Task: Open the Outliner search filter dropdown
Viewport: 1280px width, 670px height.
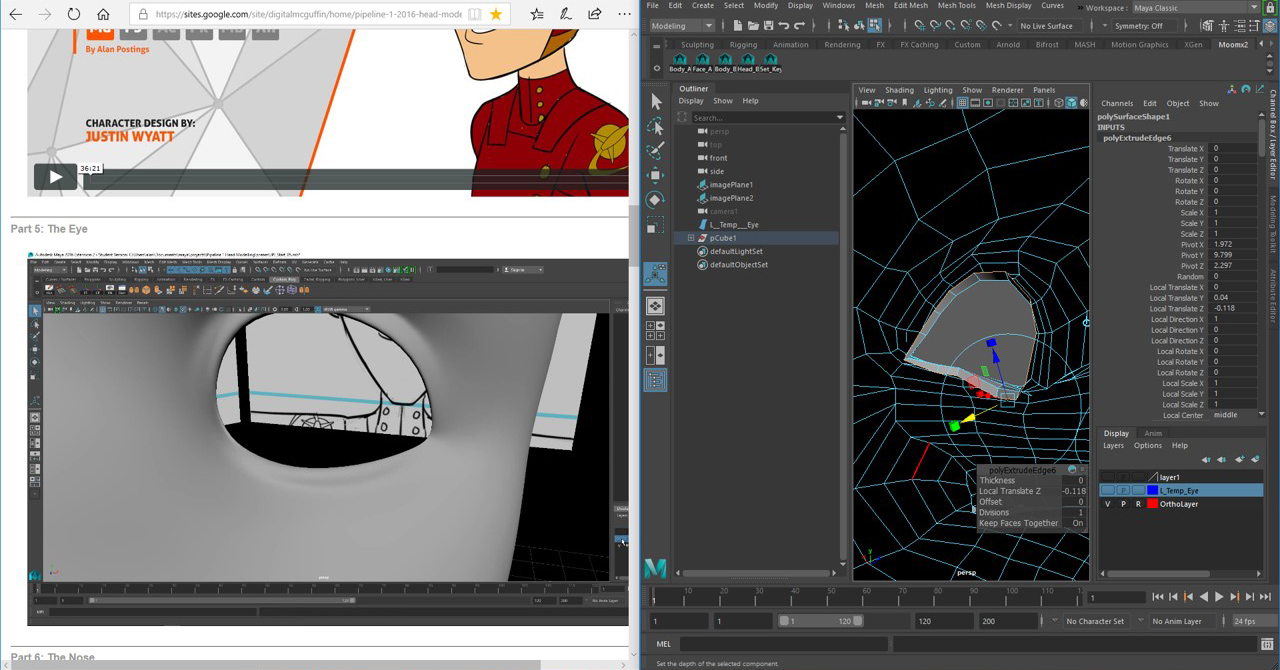Action: tap(841, 118)
